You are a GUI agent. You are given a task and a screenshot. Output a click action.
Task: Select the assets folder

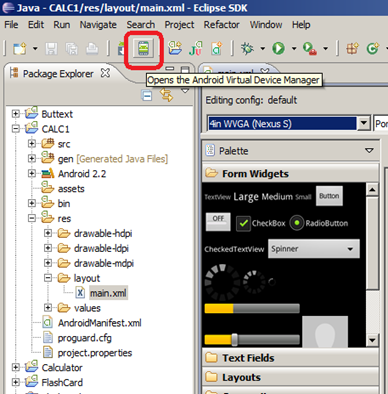pos(71,189)
